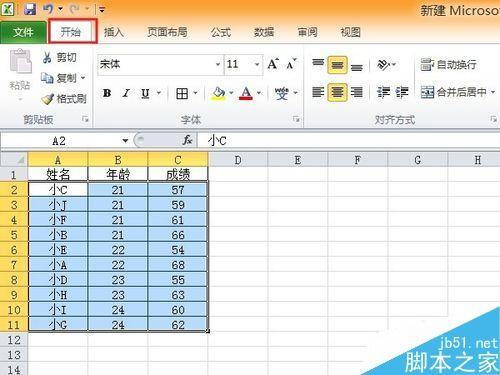Click the 复制 (Copy) button
500x375 pixels.
coord(59,78)
